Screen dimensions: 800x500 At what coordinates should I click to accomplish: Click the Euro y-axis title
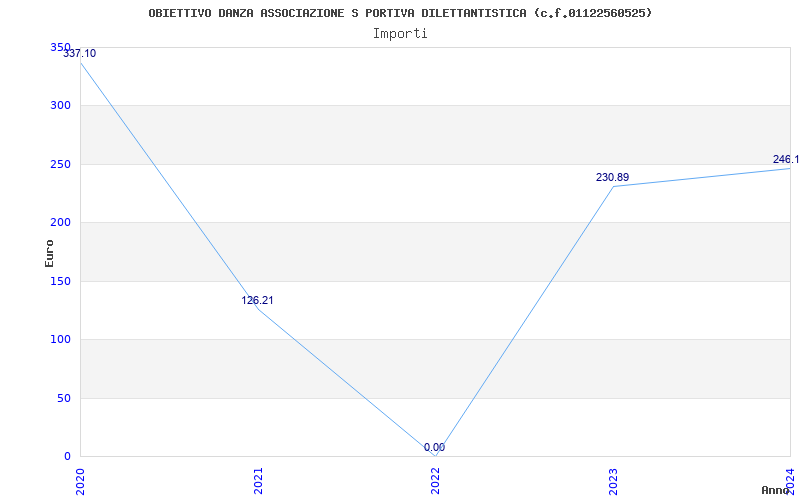coord(49,253)
